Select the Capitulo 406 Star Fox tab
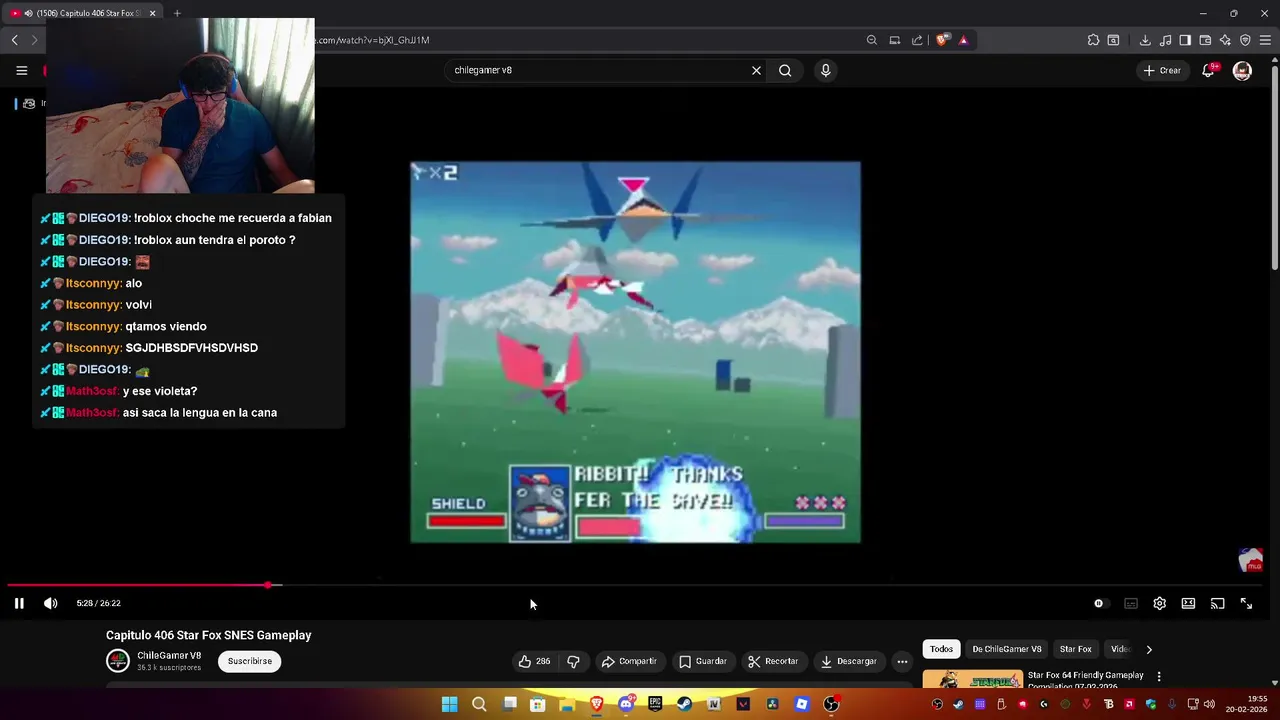The image size is (1280, 720). click(84, 13)
